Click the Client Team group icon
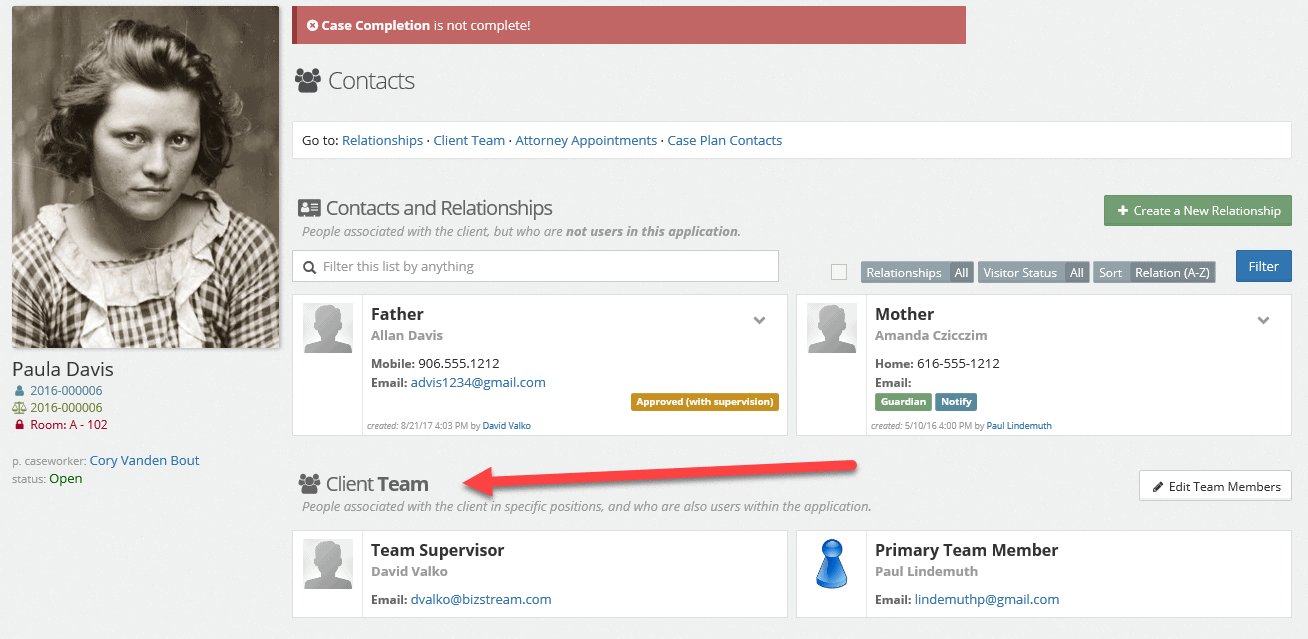The width and height of the screenshot is (1308, 639). (309, 485)
